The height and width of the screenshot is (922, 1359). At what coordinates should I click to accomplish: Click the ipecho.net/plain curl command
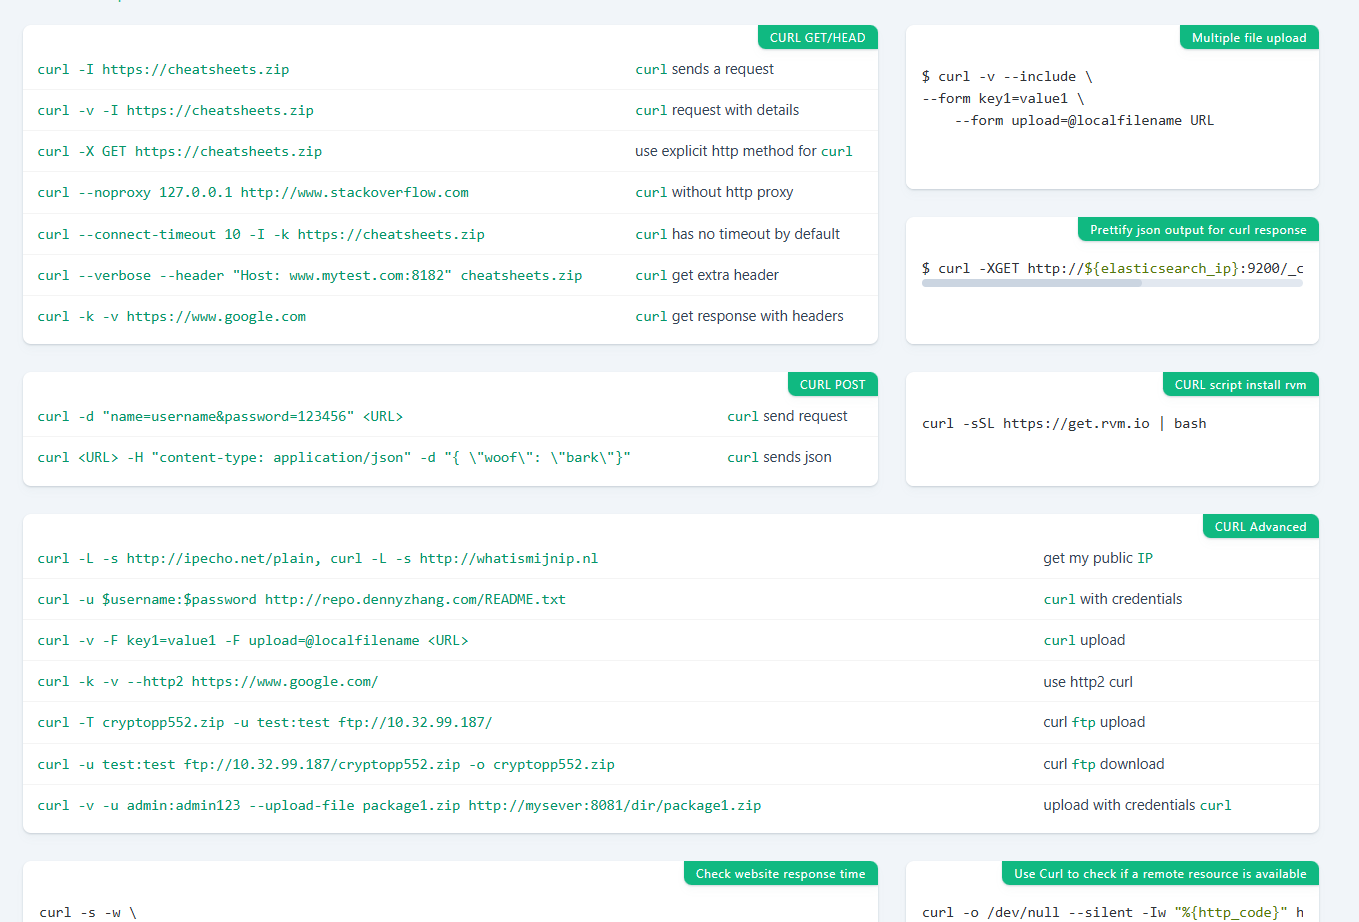[318, 559]
